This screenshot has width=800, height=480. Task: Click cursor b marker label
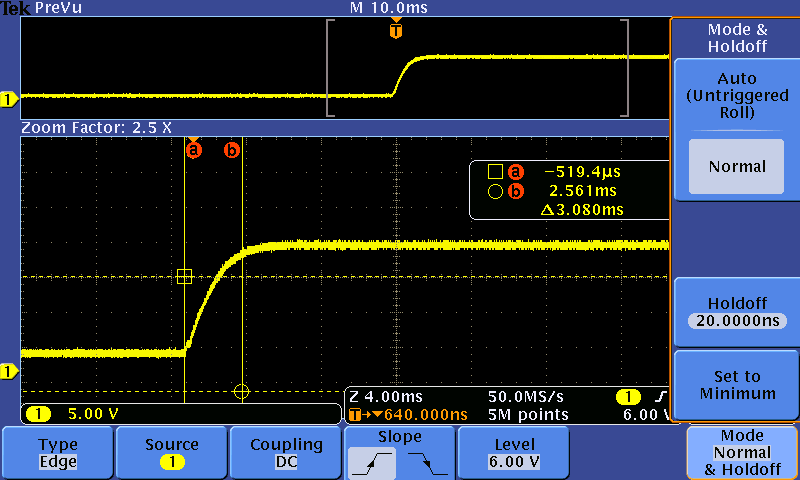coord(232,150)
